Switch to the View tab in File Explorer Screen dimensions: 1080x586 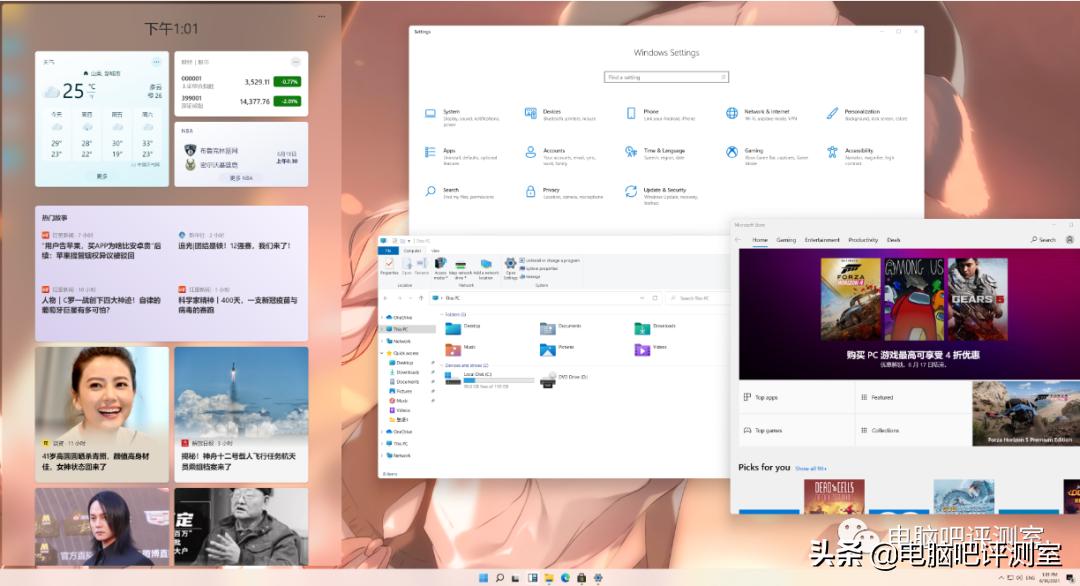point(435,248)
